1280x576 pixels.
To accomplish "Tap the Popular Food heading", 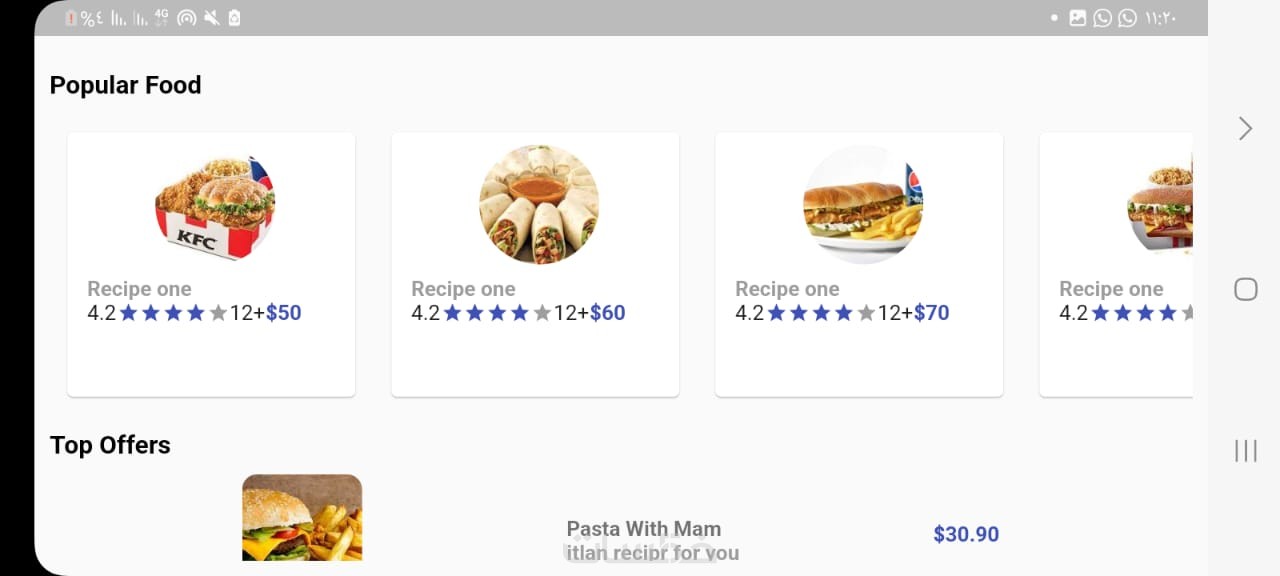I will click(126, 86).
